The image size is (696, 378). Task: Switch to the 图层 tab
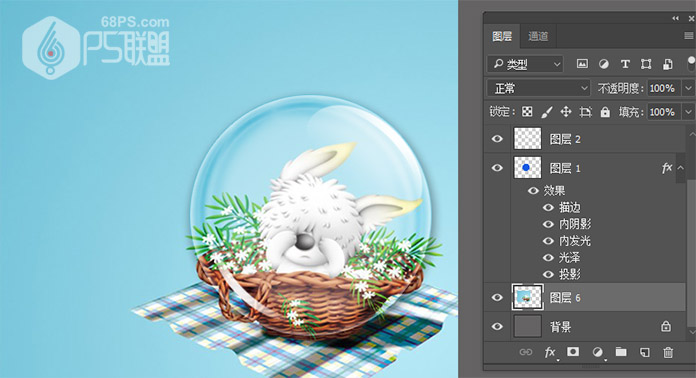pos(502,36)
